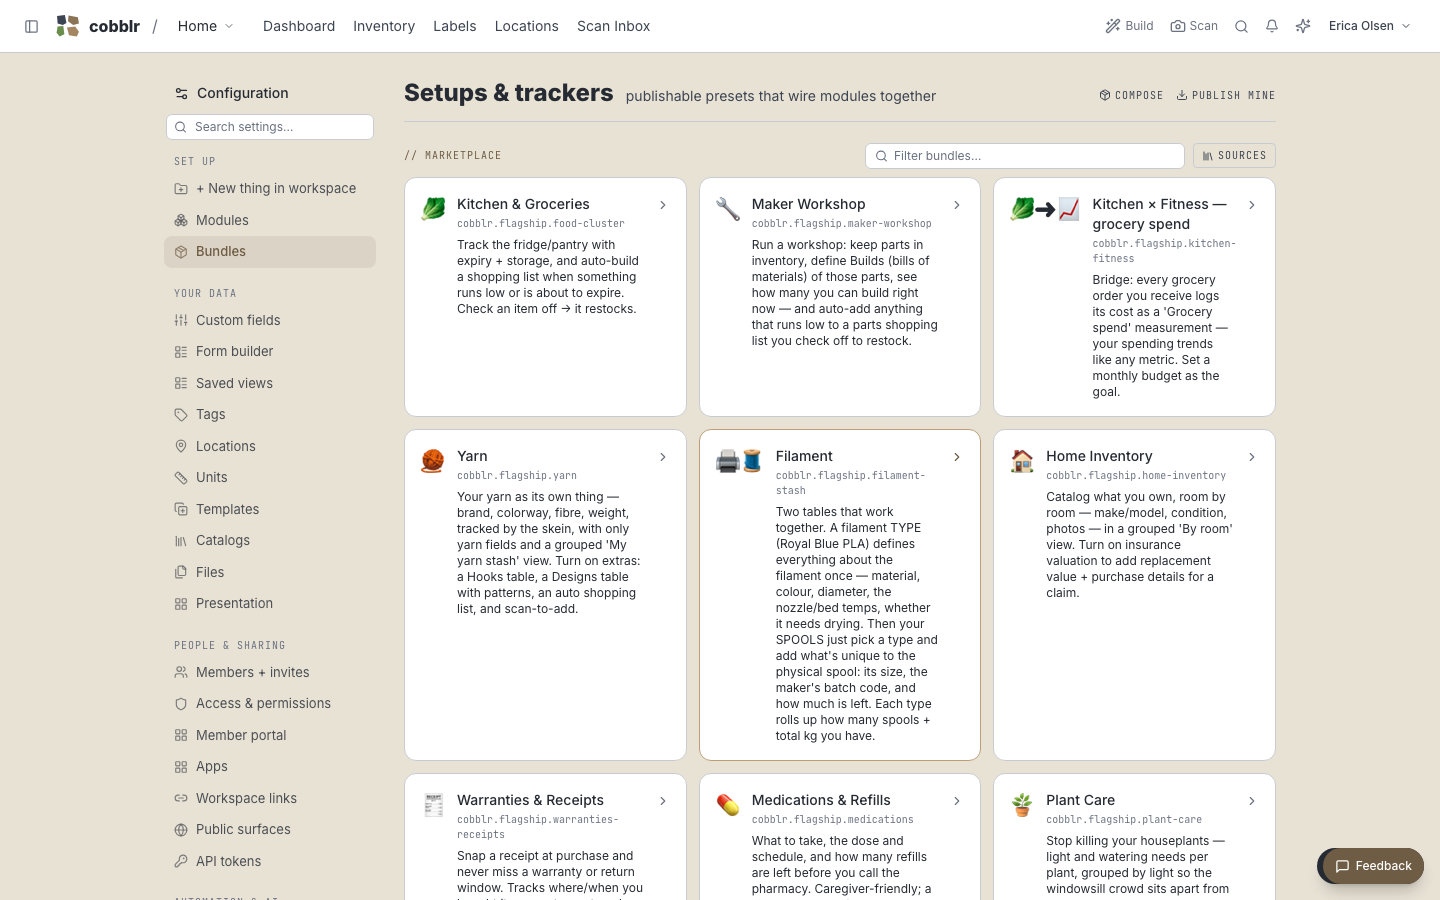Go to the Inventory tab
The width and height of the screenshot is (1440, 900).
[384, 26]
